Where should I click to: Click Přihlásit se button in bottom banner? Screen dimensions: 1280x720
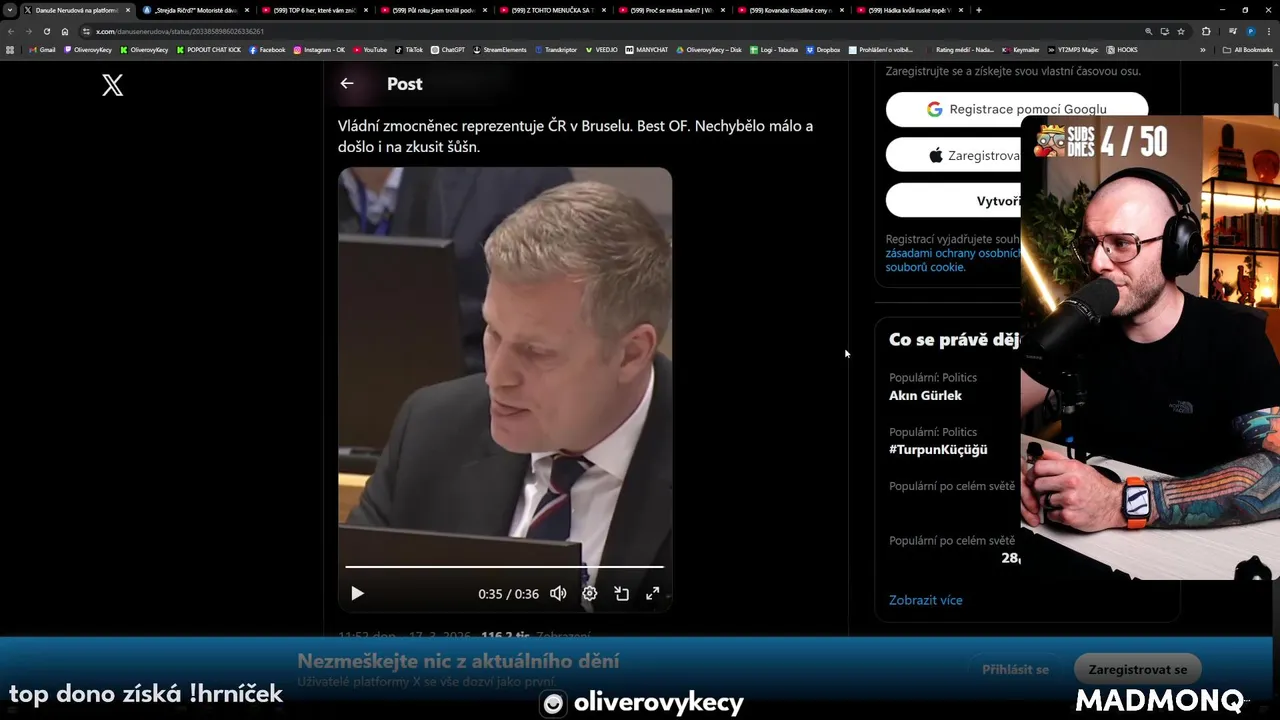pos(1016,669)
